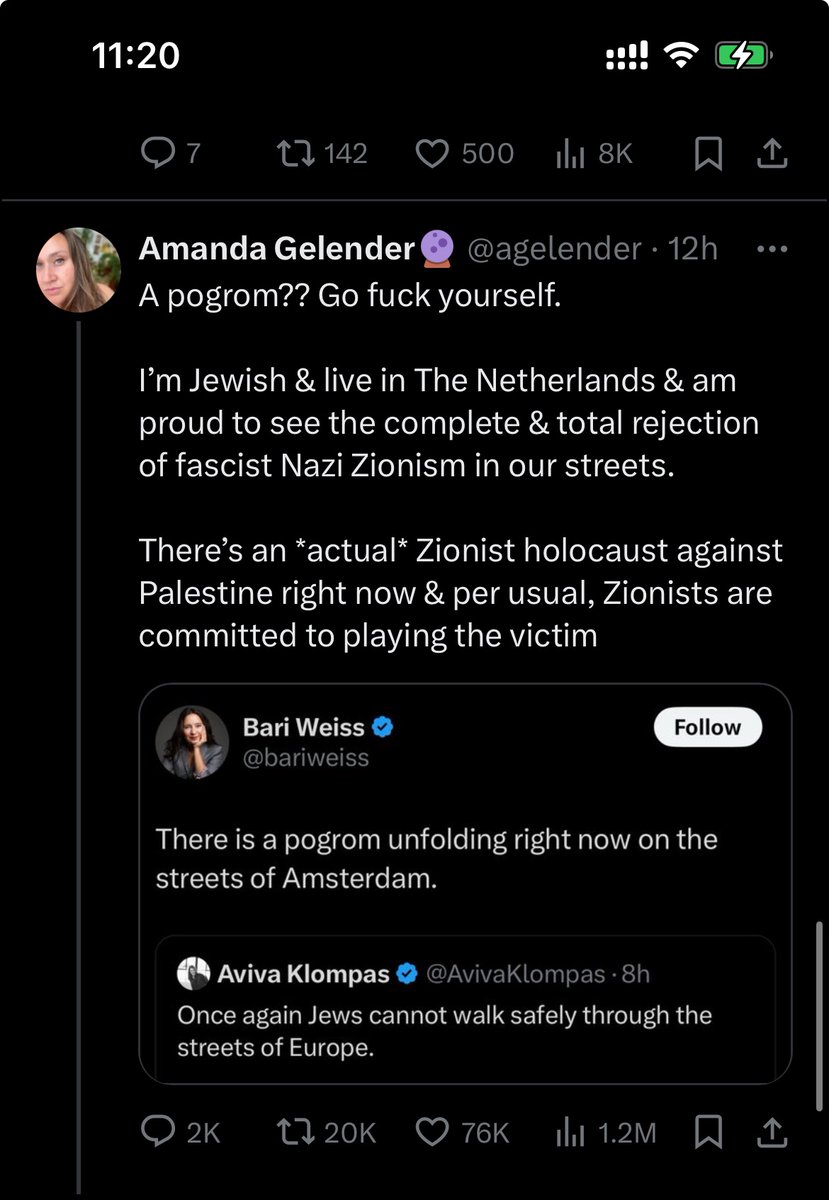Reply to the post with 2K replies

(158, 1132)
